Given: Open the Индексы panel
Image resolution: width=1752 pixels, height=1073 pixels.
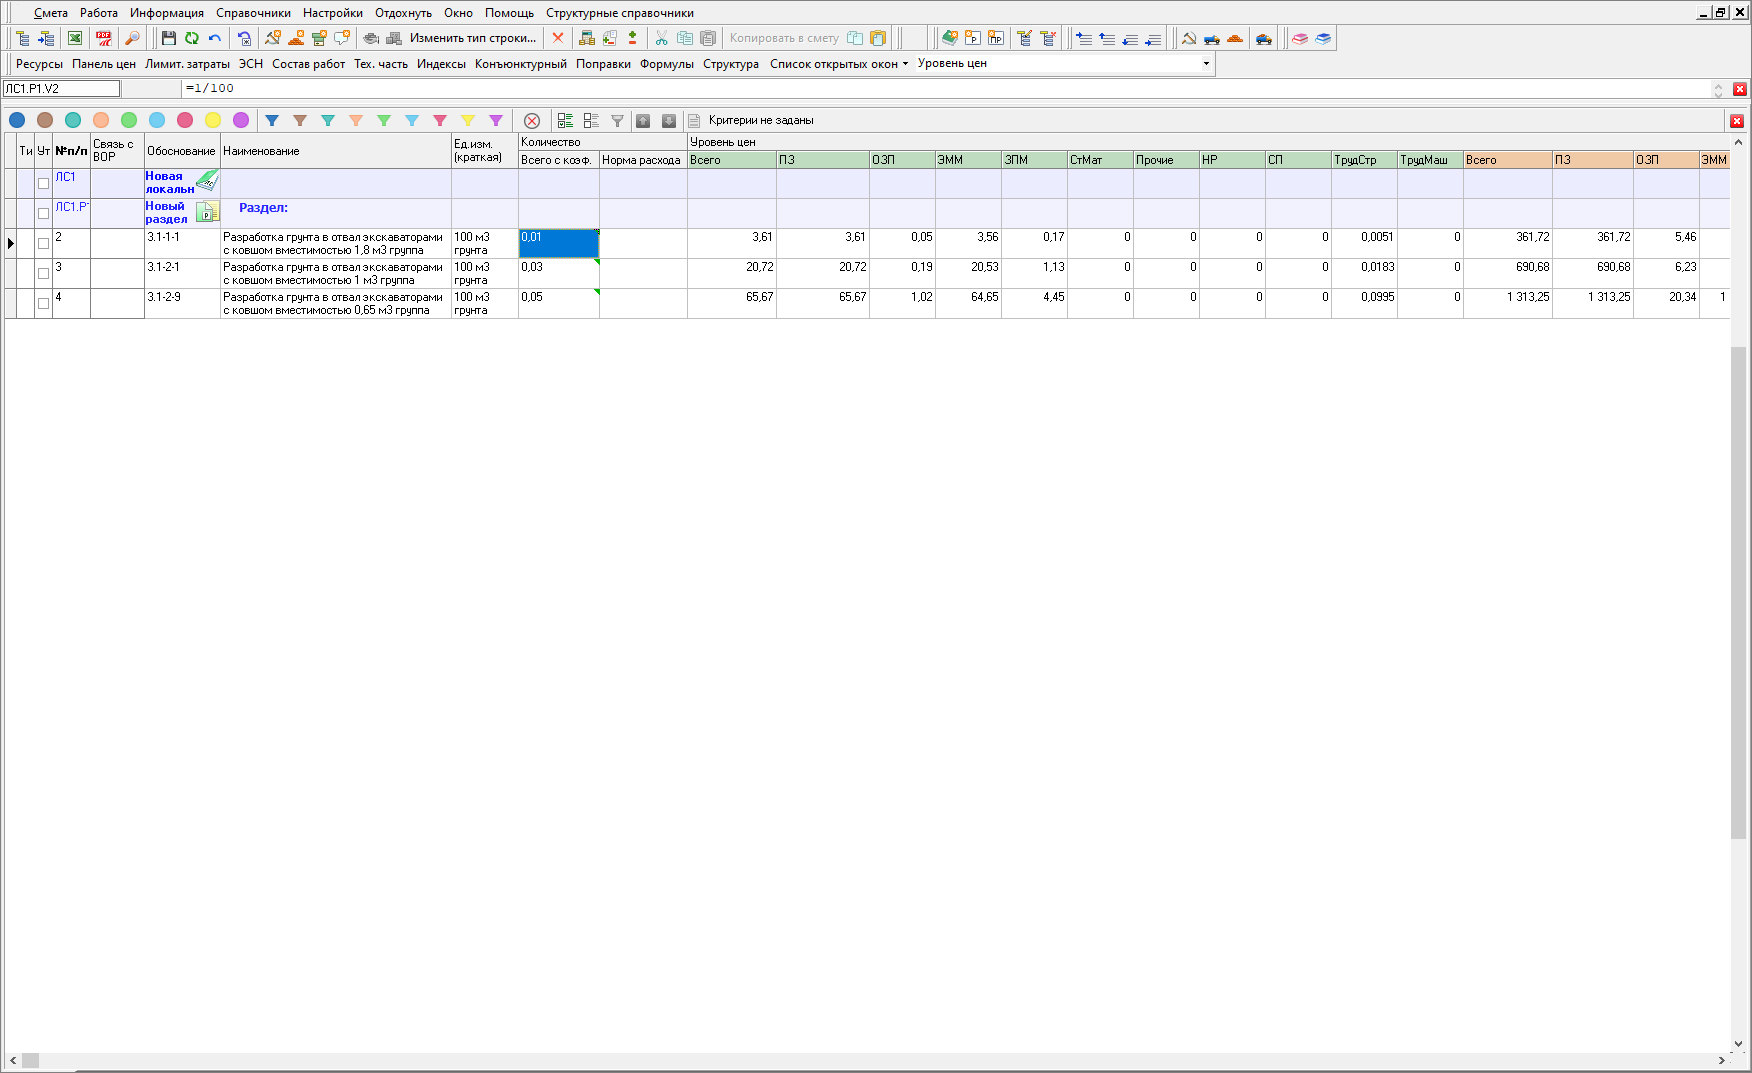Looking at the screenshot, I should click(x=441, y=63).
